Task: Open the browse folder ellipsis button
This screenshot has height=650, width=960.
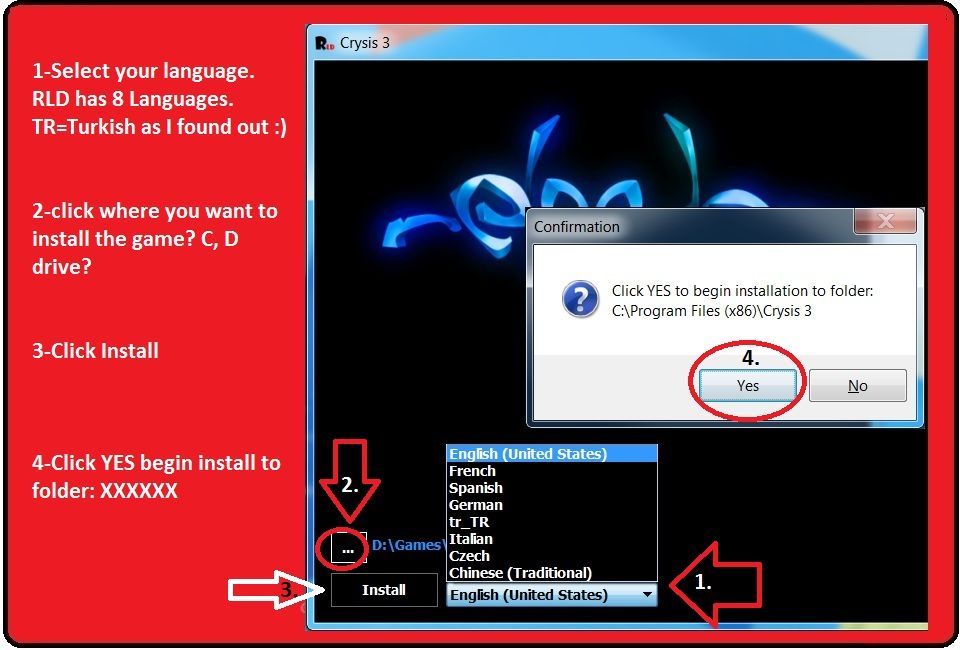Action: point(348,548)
